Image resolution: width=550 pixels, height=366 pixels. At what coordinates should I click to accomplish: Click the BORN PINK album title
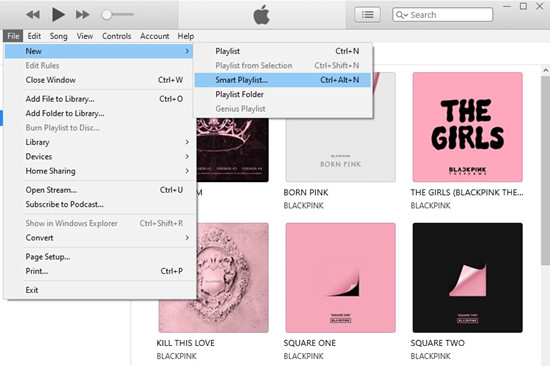point(306,192)
